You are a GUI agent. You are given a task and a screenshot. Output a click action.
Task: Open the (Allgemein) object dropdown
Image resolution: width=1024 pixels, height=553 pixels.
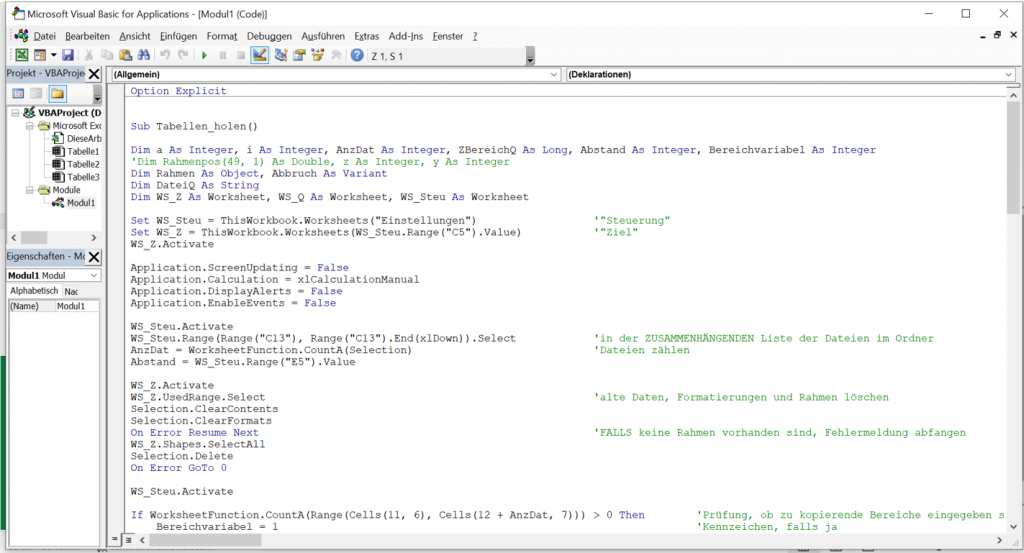(554, 75)
